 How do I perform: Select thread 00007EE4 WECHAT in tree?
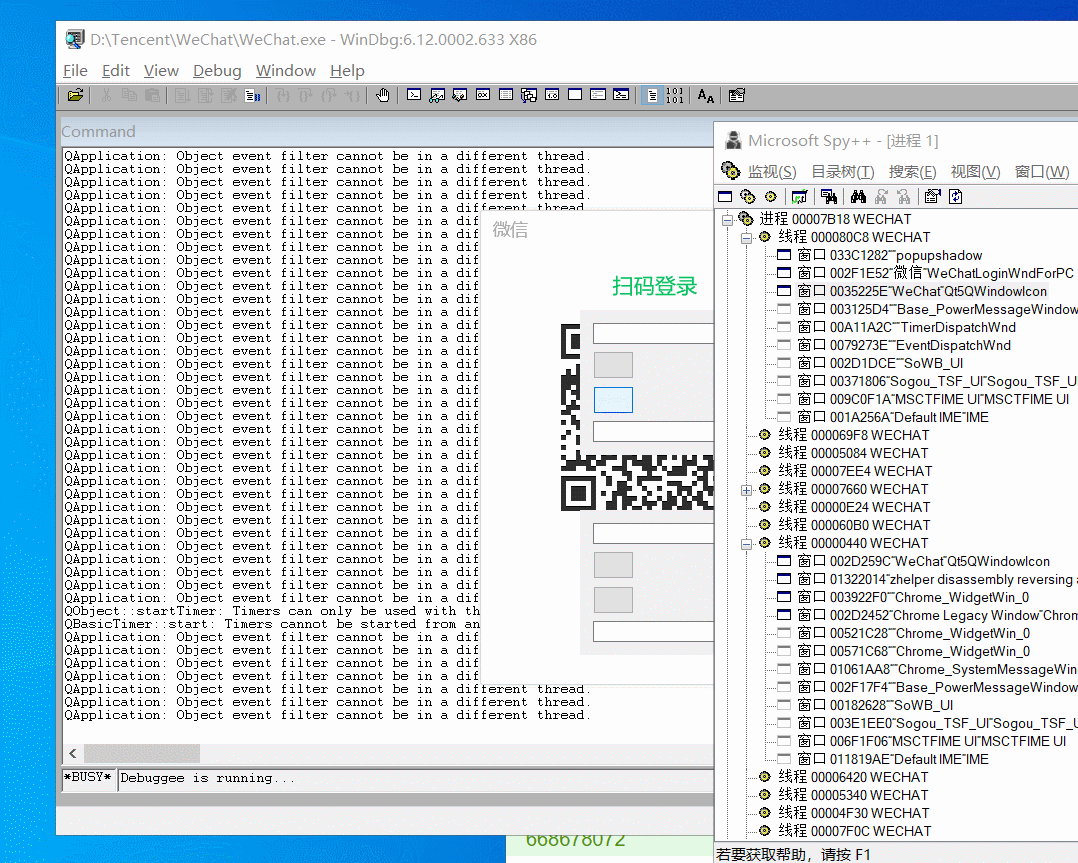(855, 471)
